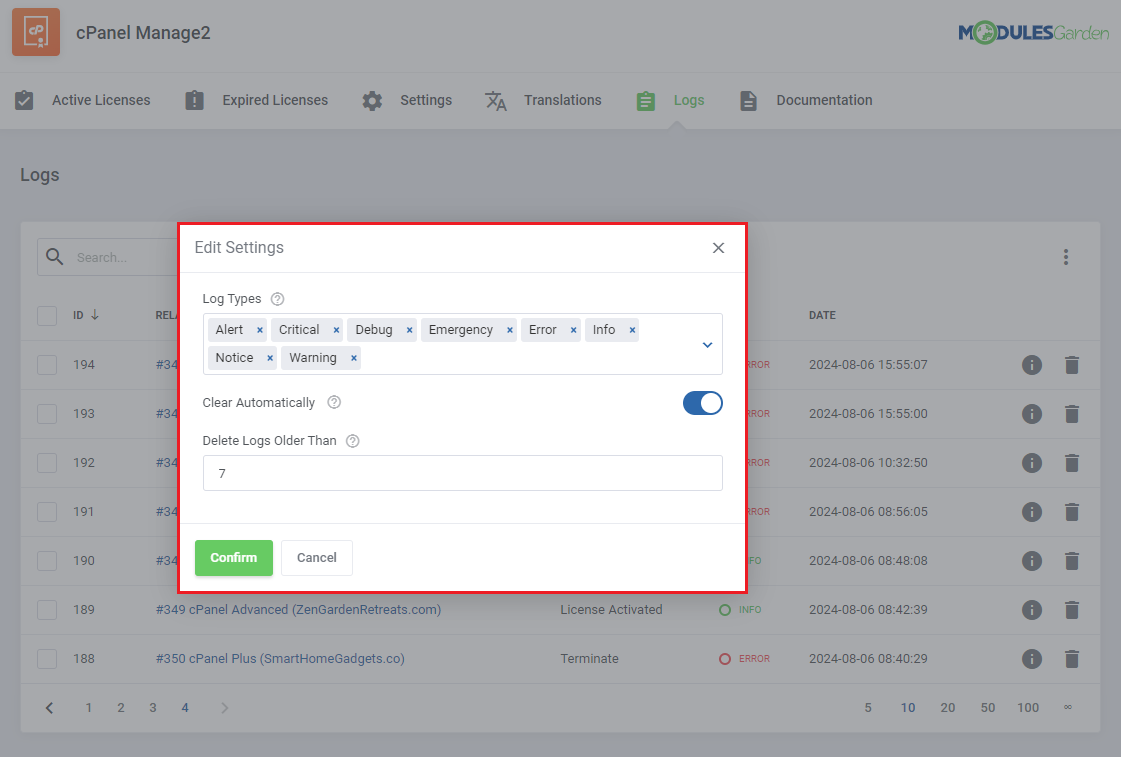Open the three-dot more actions menu

1066,257
